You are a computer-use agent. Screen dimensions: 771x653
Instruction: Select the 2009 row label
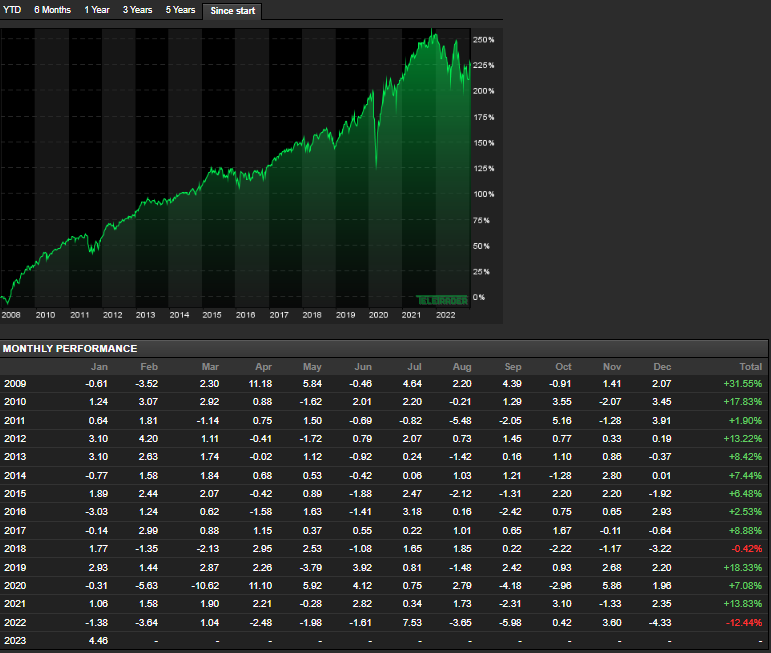(16, 384)
